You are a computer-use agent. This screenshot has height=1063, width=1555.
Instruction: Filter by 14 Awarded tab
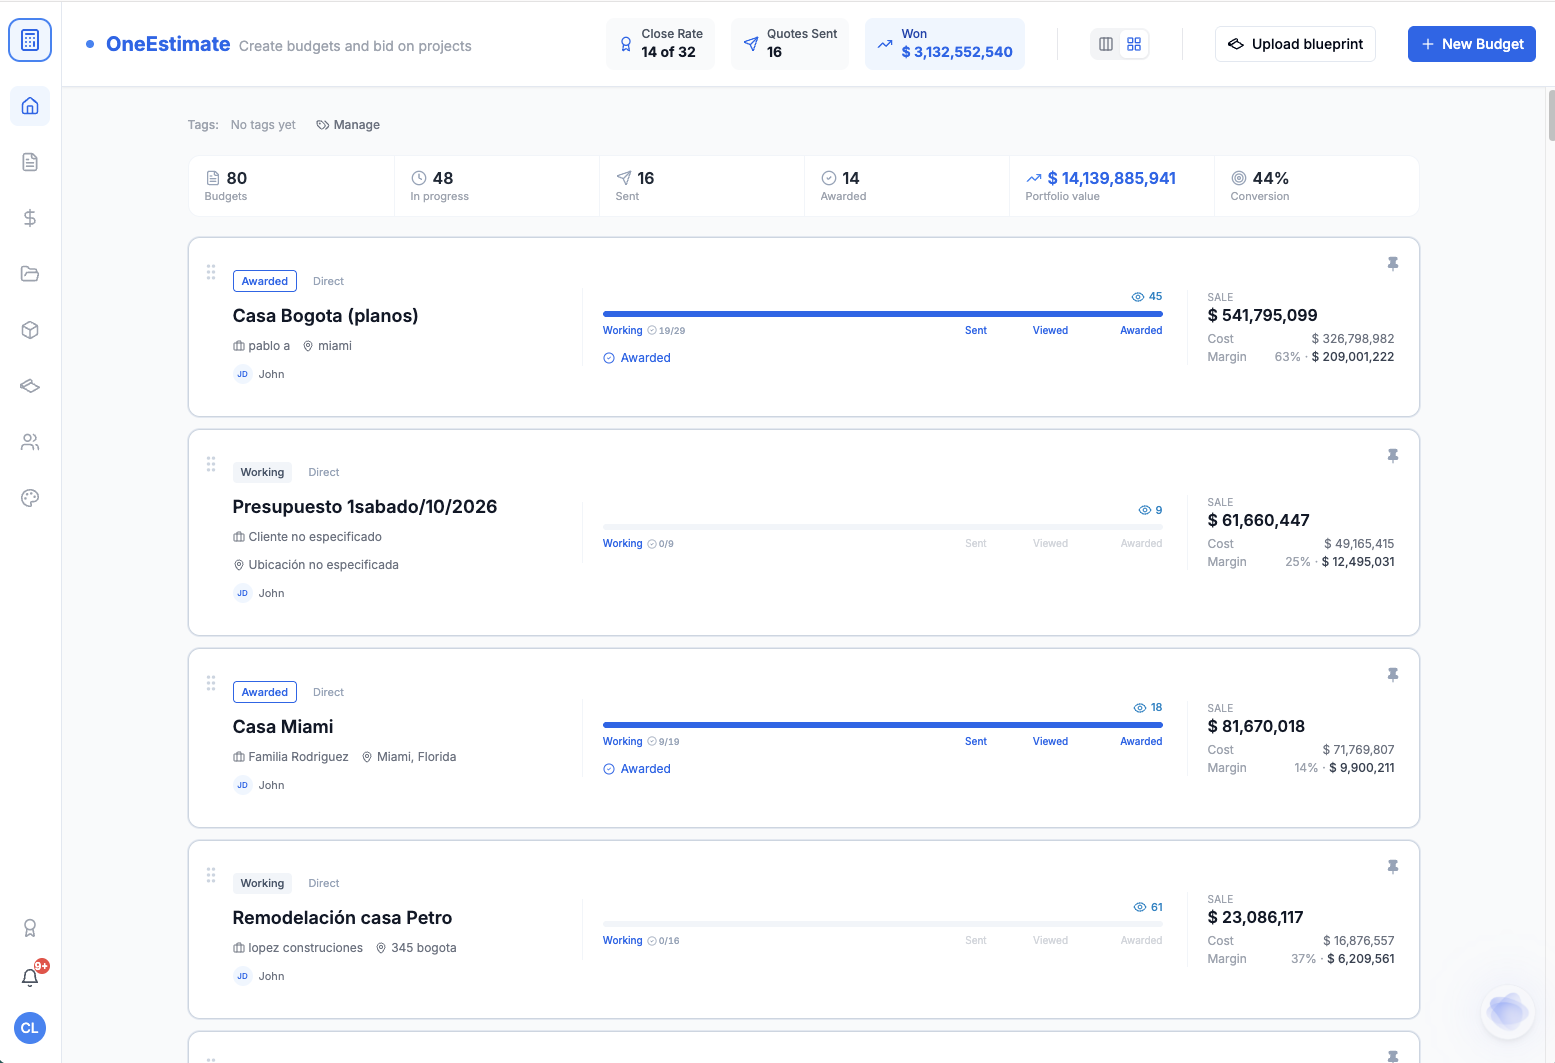(x=907, y=186)
